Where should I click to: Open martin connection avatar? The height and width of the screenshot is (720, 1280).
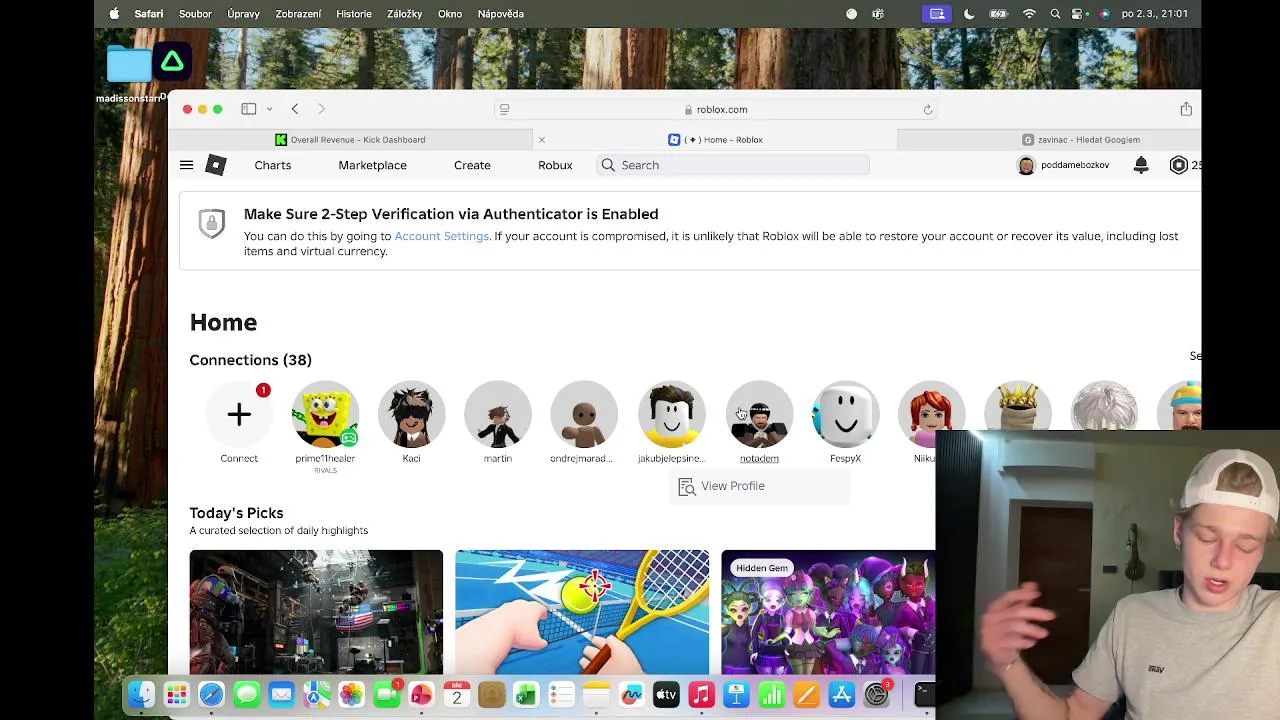[498, 414]
